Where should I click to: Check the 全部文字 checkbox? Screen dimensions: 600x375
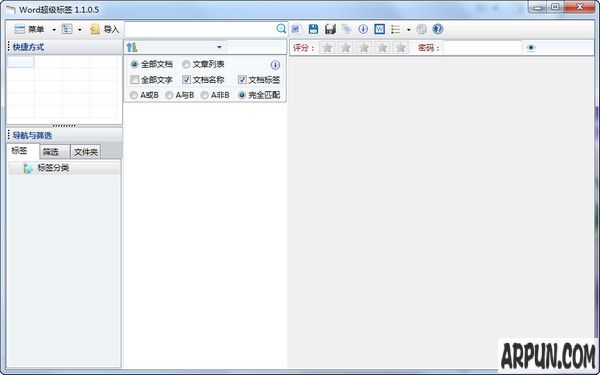[x=152, y=80]
